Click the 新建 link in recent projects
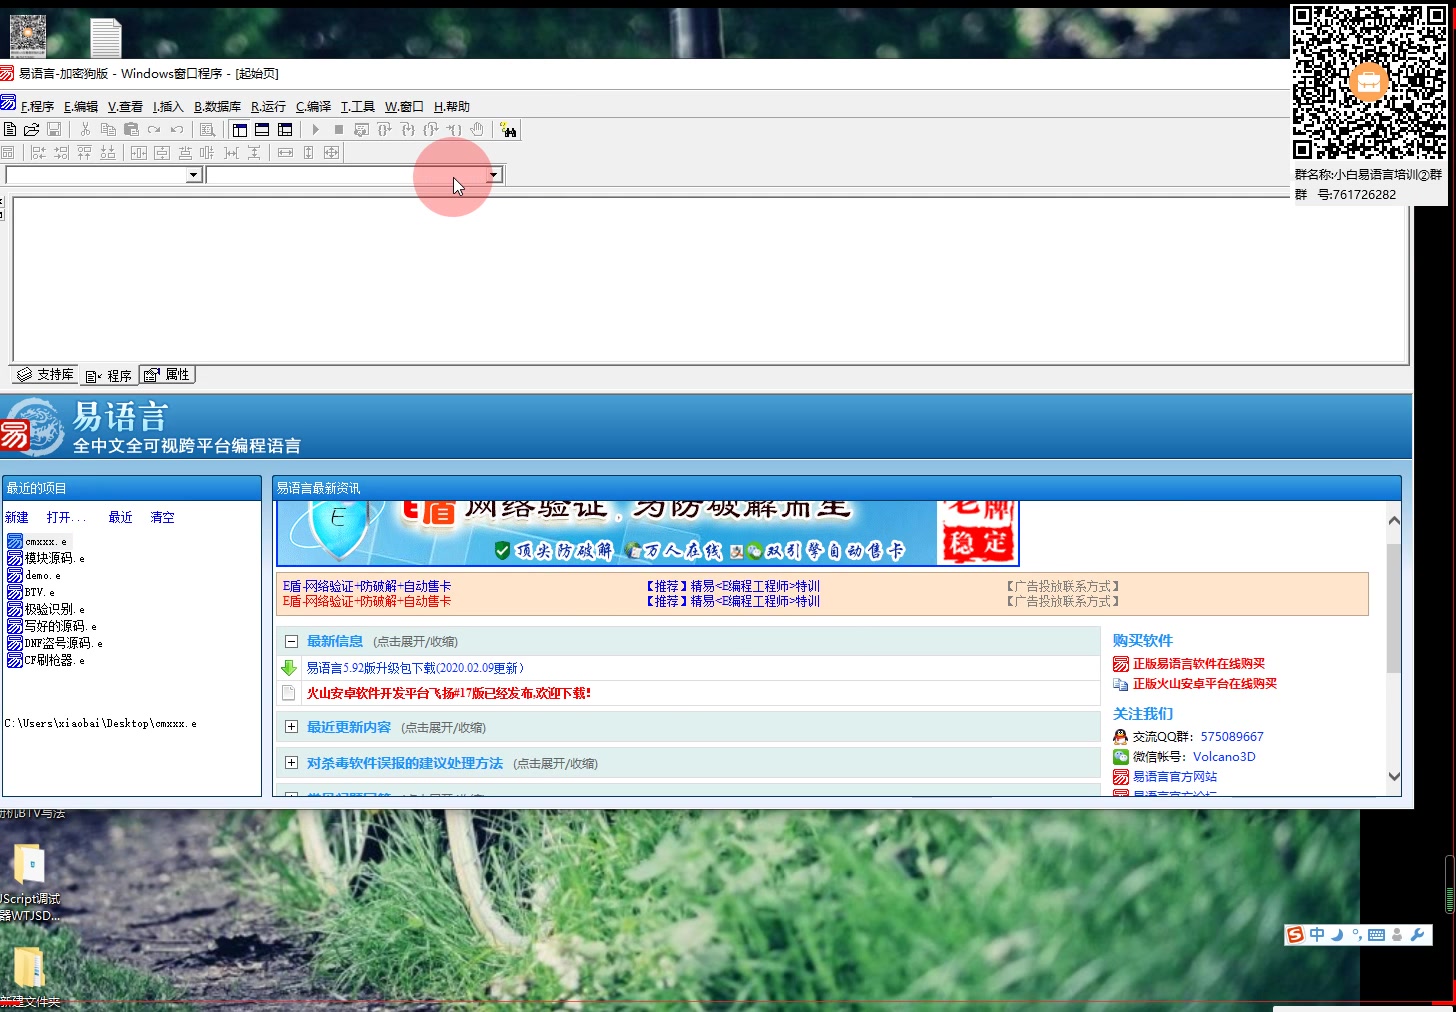 pyautogui.click(x=17, y=517)
